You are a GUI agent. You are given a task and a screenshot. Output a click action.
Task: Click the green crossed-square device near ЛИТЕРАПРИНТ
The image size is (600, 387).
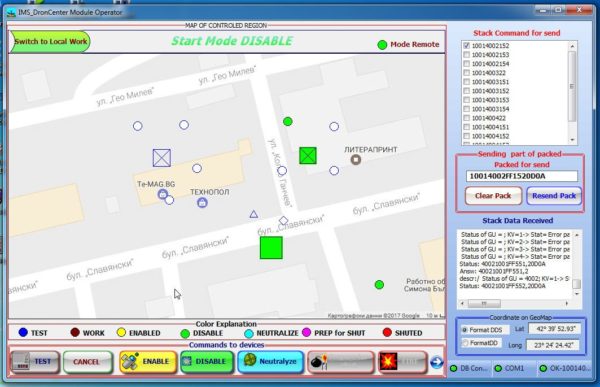pyautogui.click(x=308, y=156)
